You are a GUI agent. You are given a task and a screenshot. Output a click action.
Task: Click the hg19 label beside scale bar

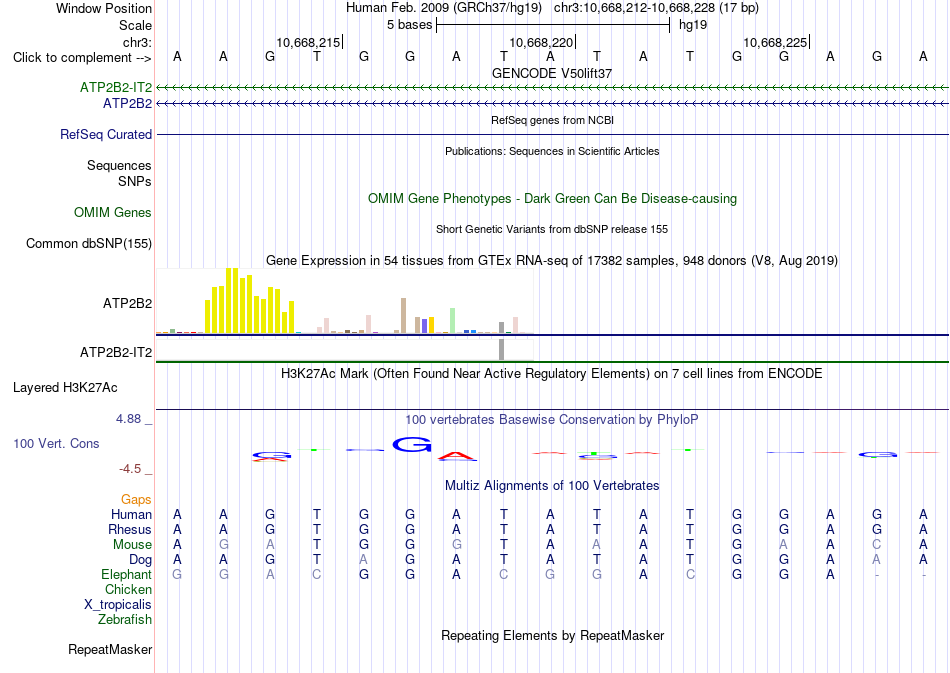tap(693, 25)
